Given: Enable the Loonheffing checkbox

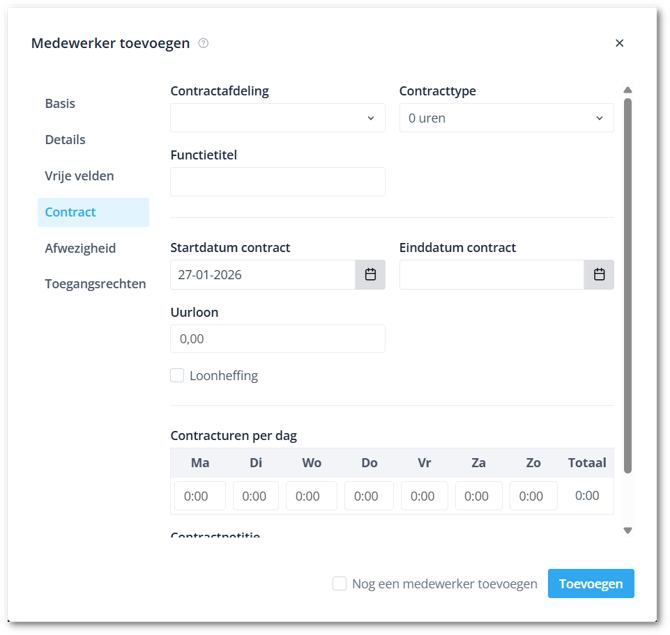Looking at the screenshot, I should 177,376.
